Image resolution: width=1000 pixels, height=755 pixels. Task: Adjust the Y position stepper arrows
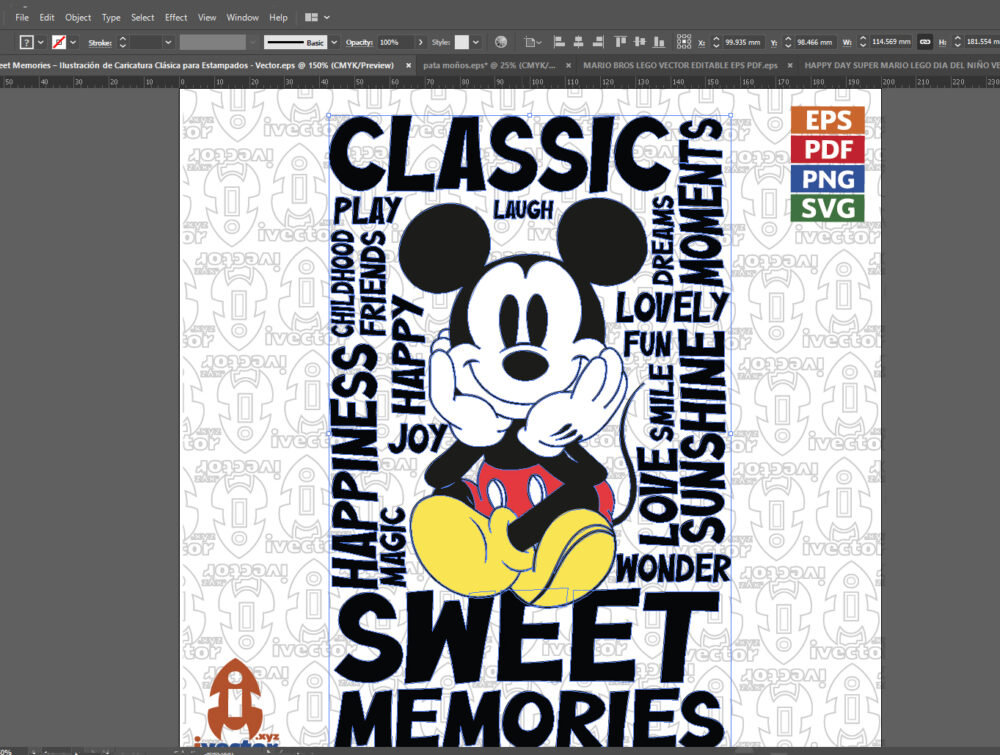point(788,42)
